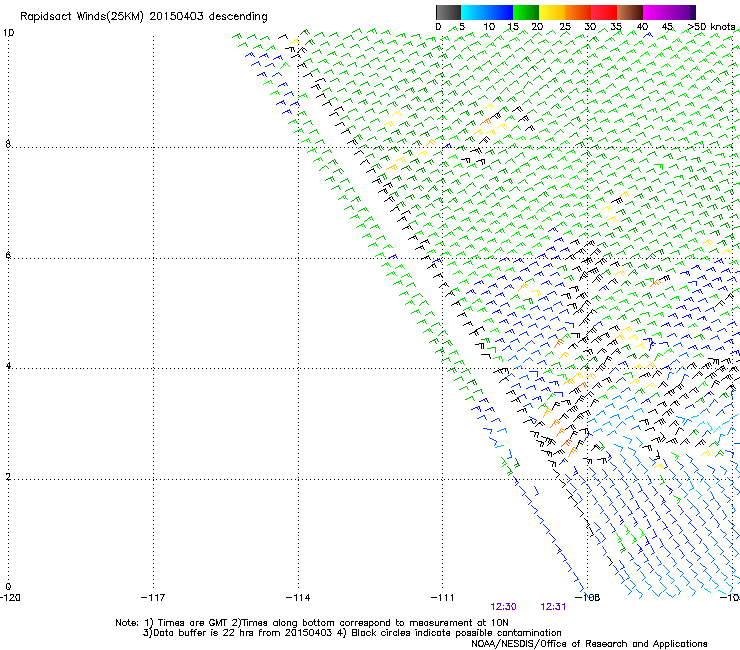The image size is (740, 650).
Task: Click the longitude axis label '-111'
Action: (442, 598)
